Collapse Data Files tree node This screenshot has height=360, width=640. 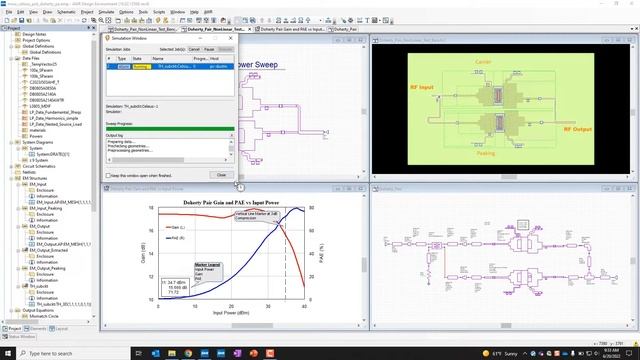point(12,58)
